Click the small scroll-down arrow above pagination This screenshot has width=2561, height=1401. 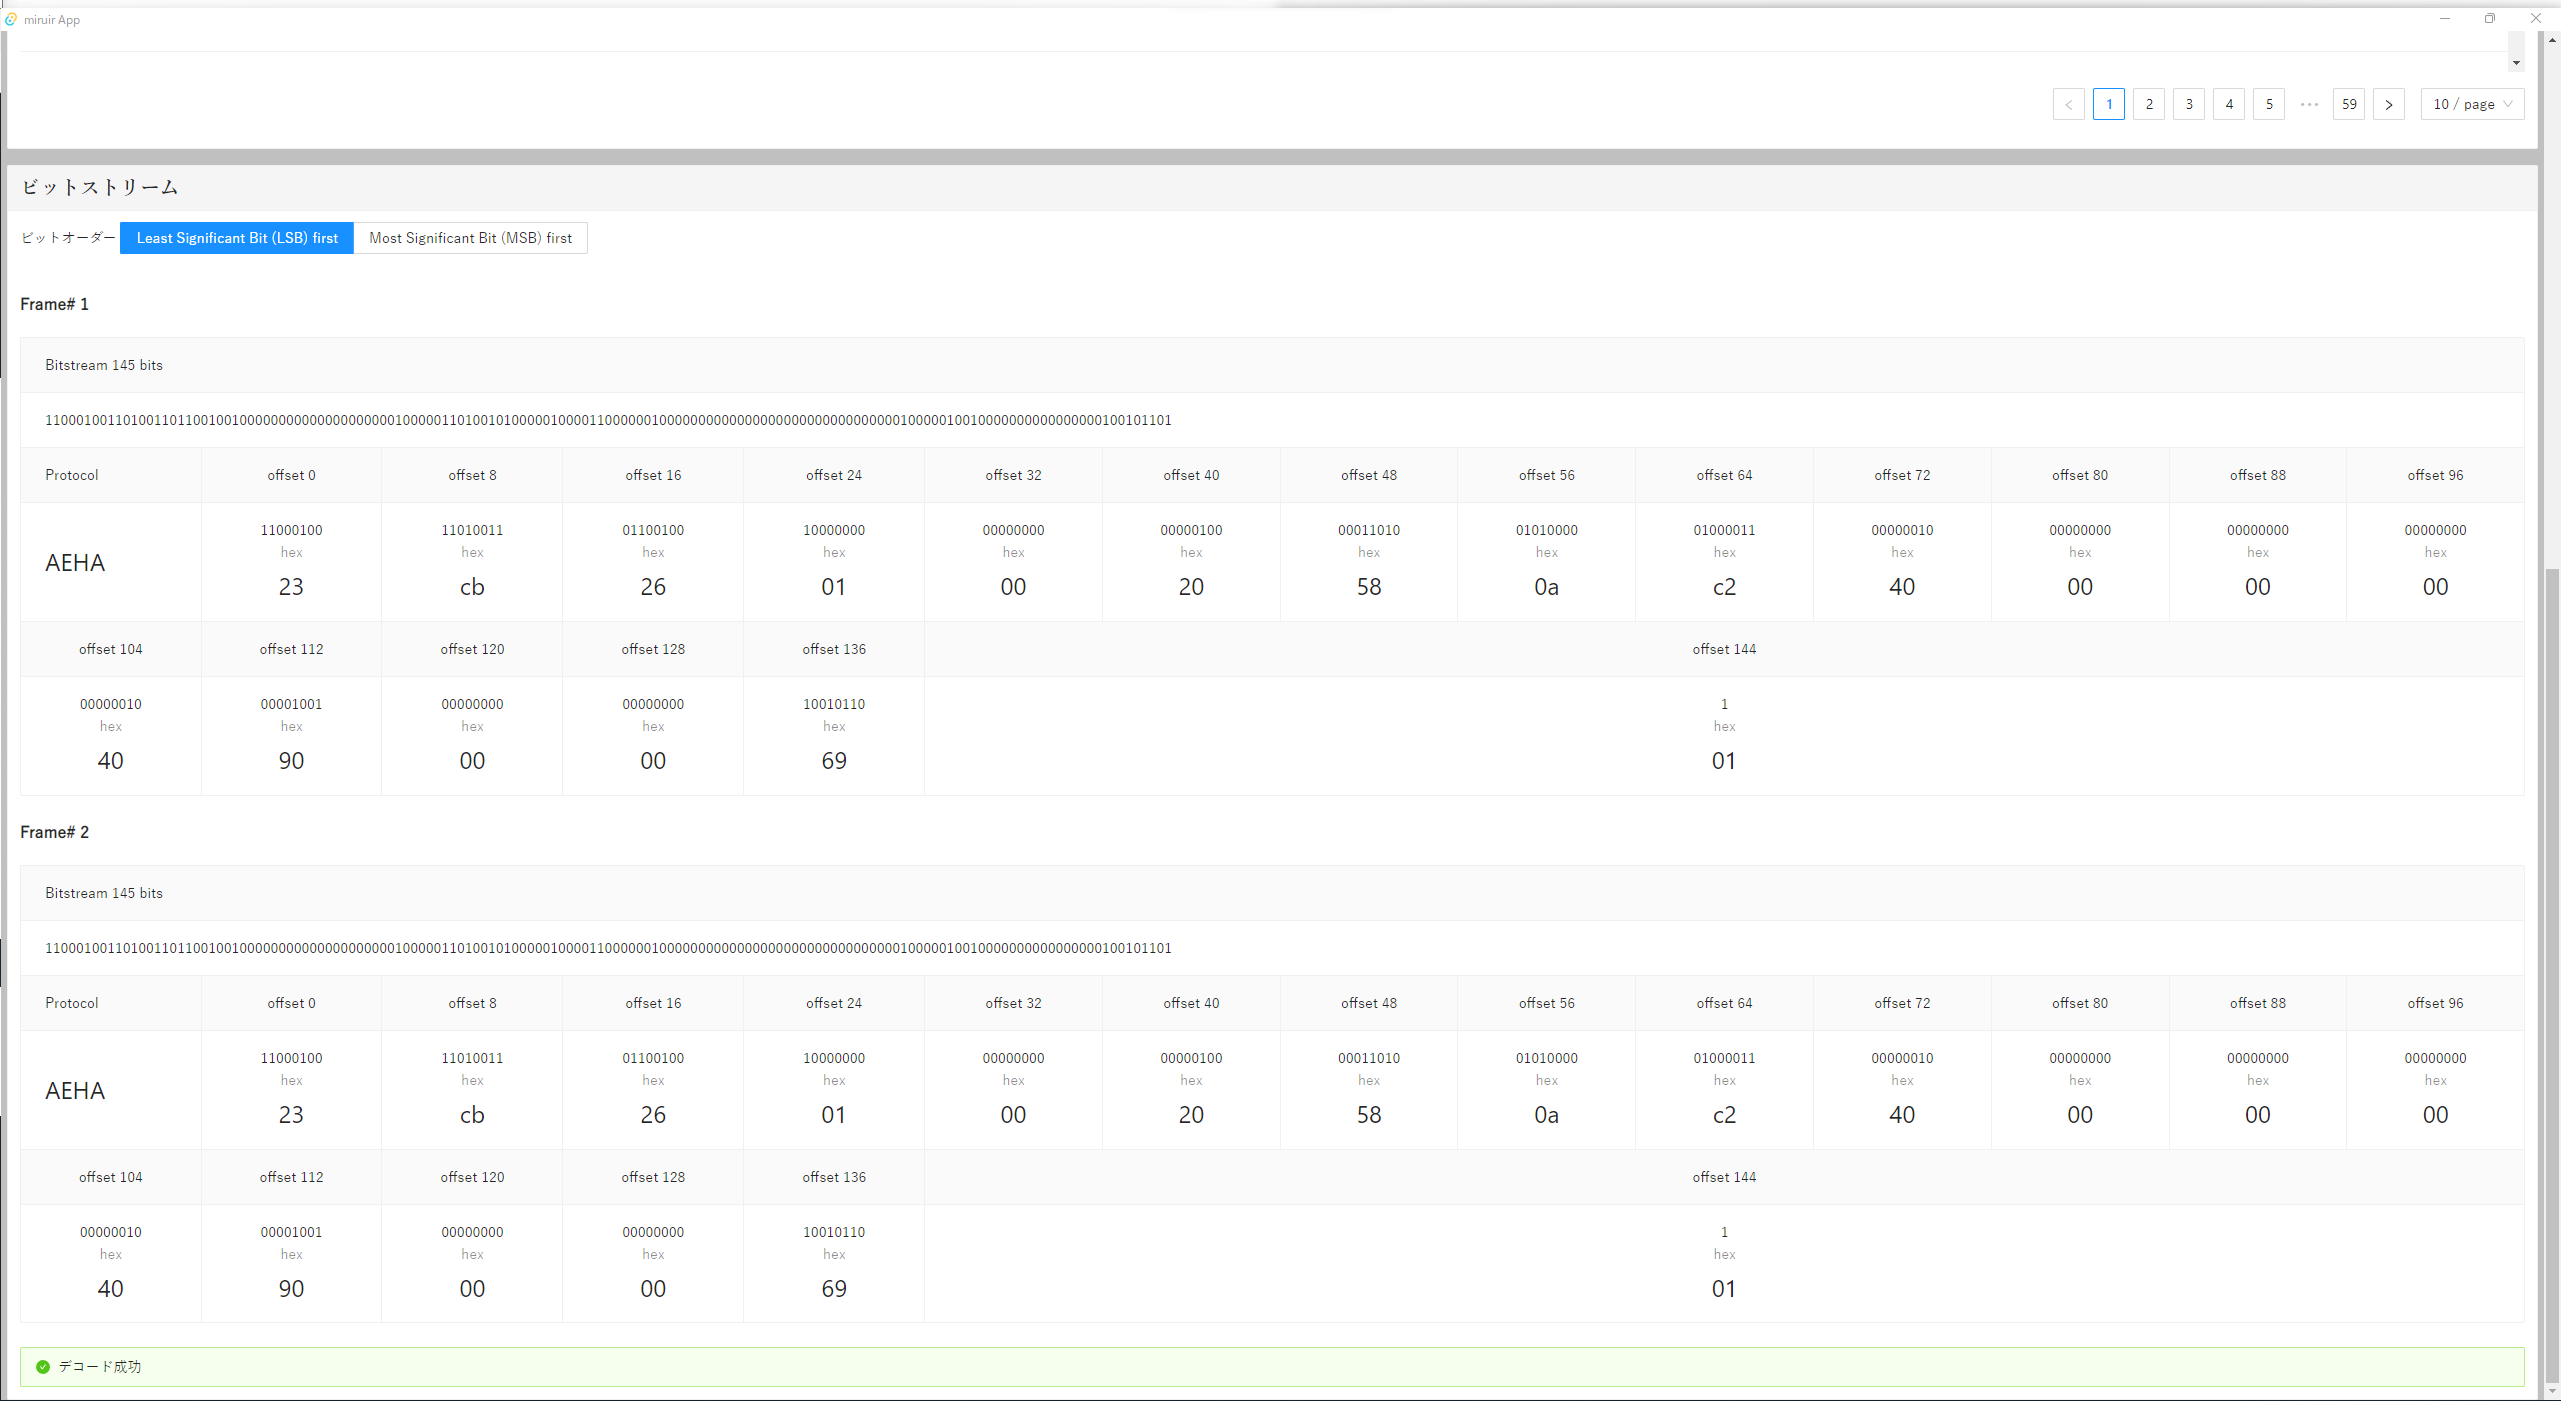tap(2515, 63)
